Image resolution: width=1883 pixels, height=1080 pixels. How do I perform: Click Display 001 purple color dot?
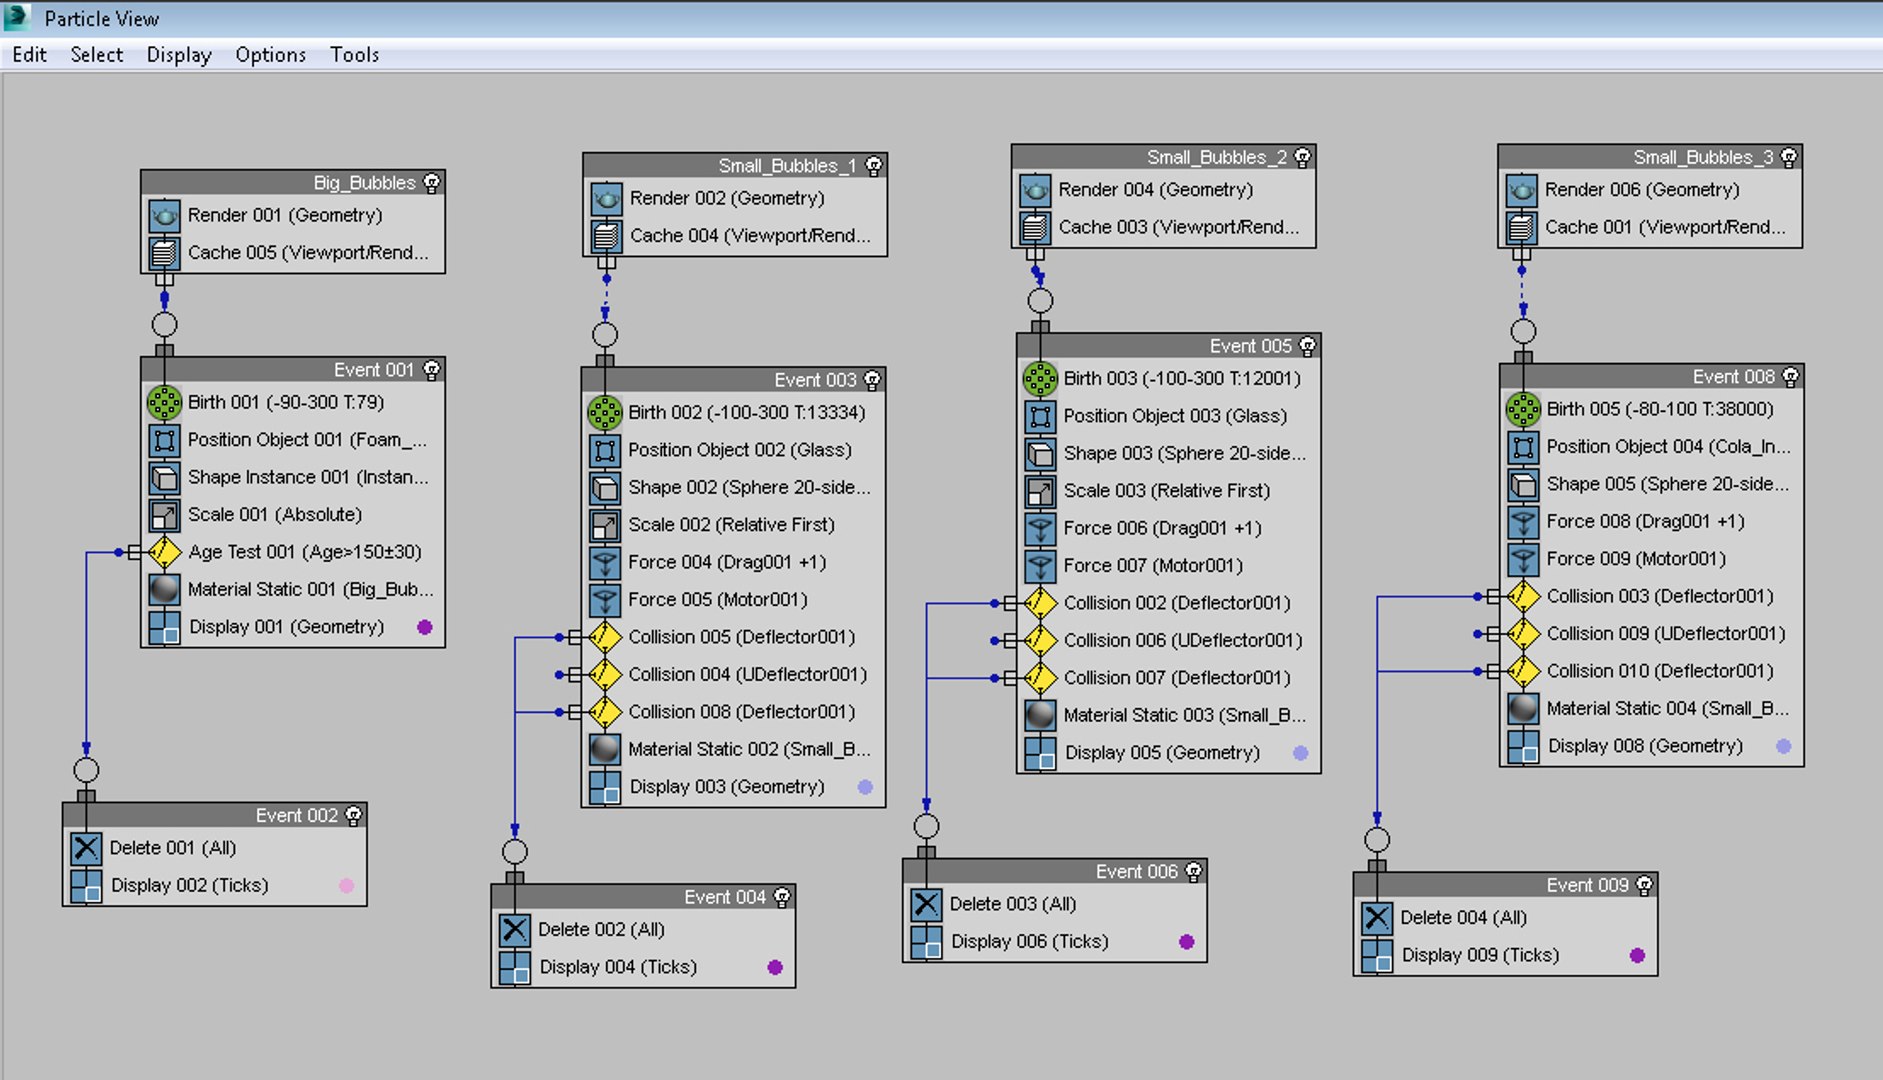click(425, 627)
